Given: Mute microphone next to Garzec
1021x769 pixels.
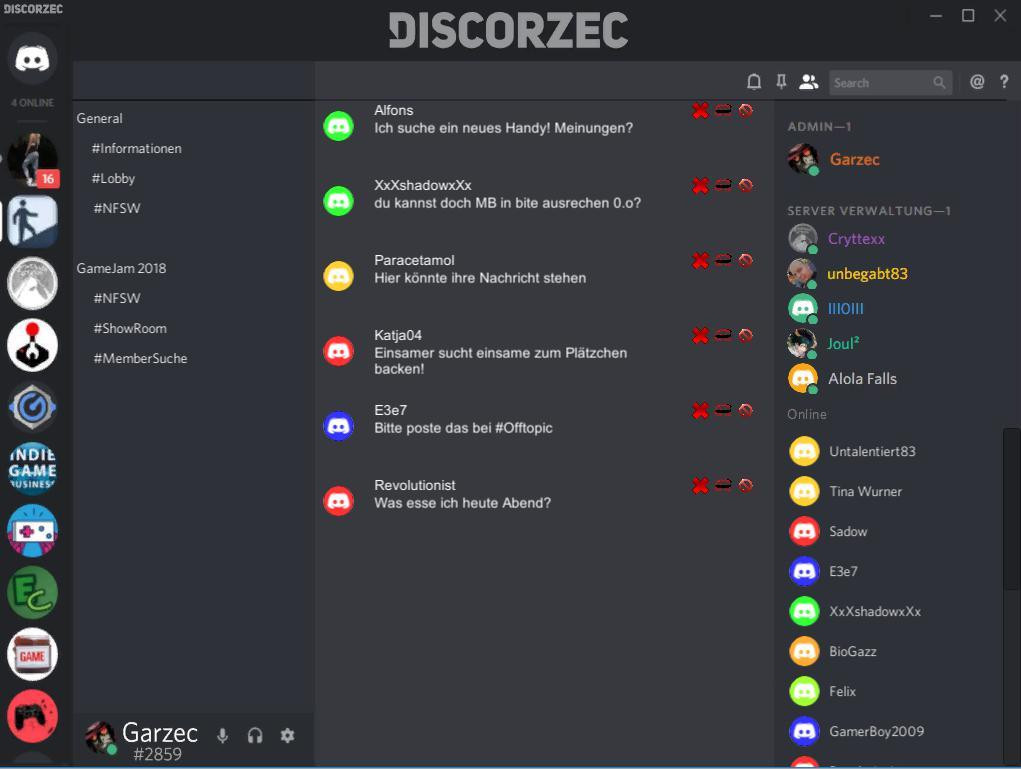Looking at the screenshot, I should pos(223,736).
